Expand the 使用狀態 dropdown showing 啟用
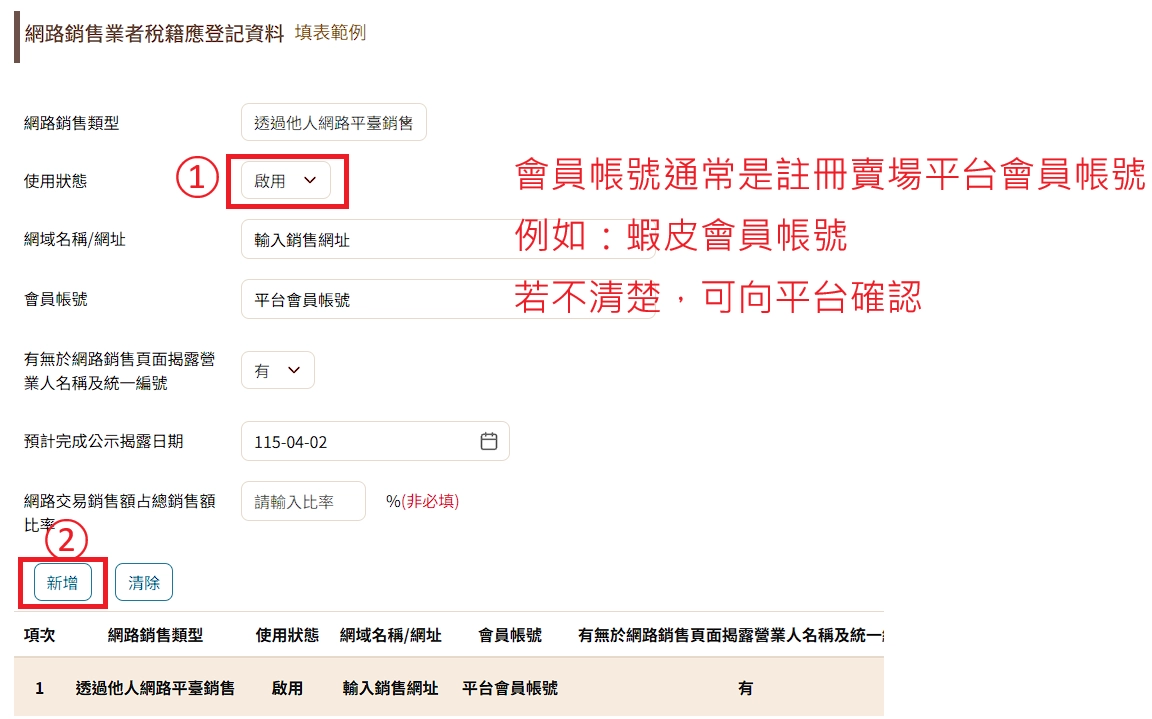1152x719 pixels. 286,180
